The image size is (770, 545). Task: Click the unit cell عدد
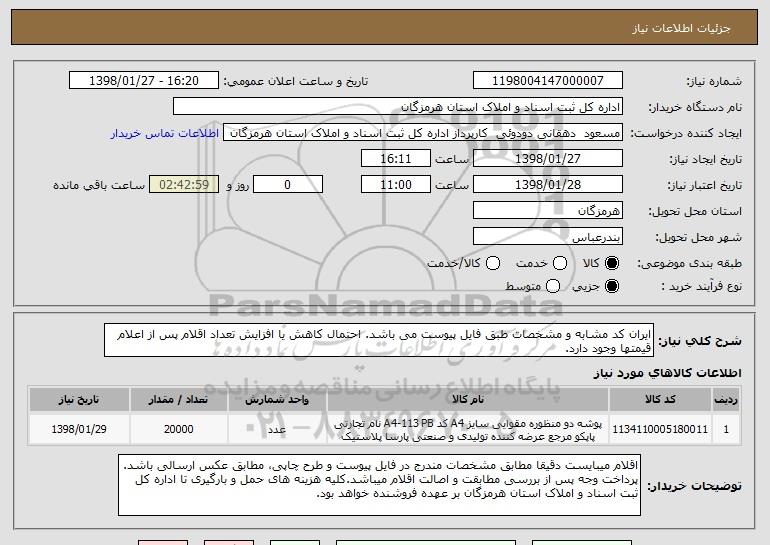(x=277, y=429)
